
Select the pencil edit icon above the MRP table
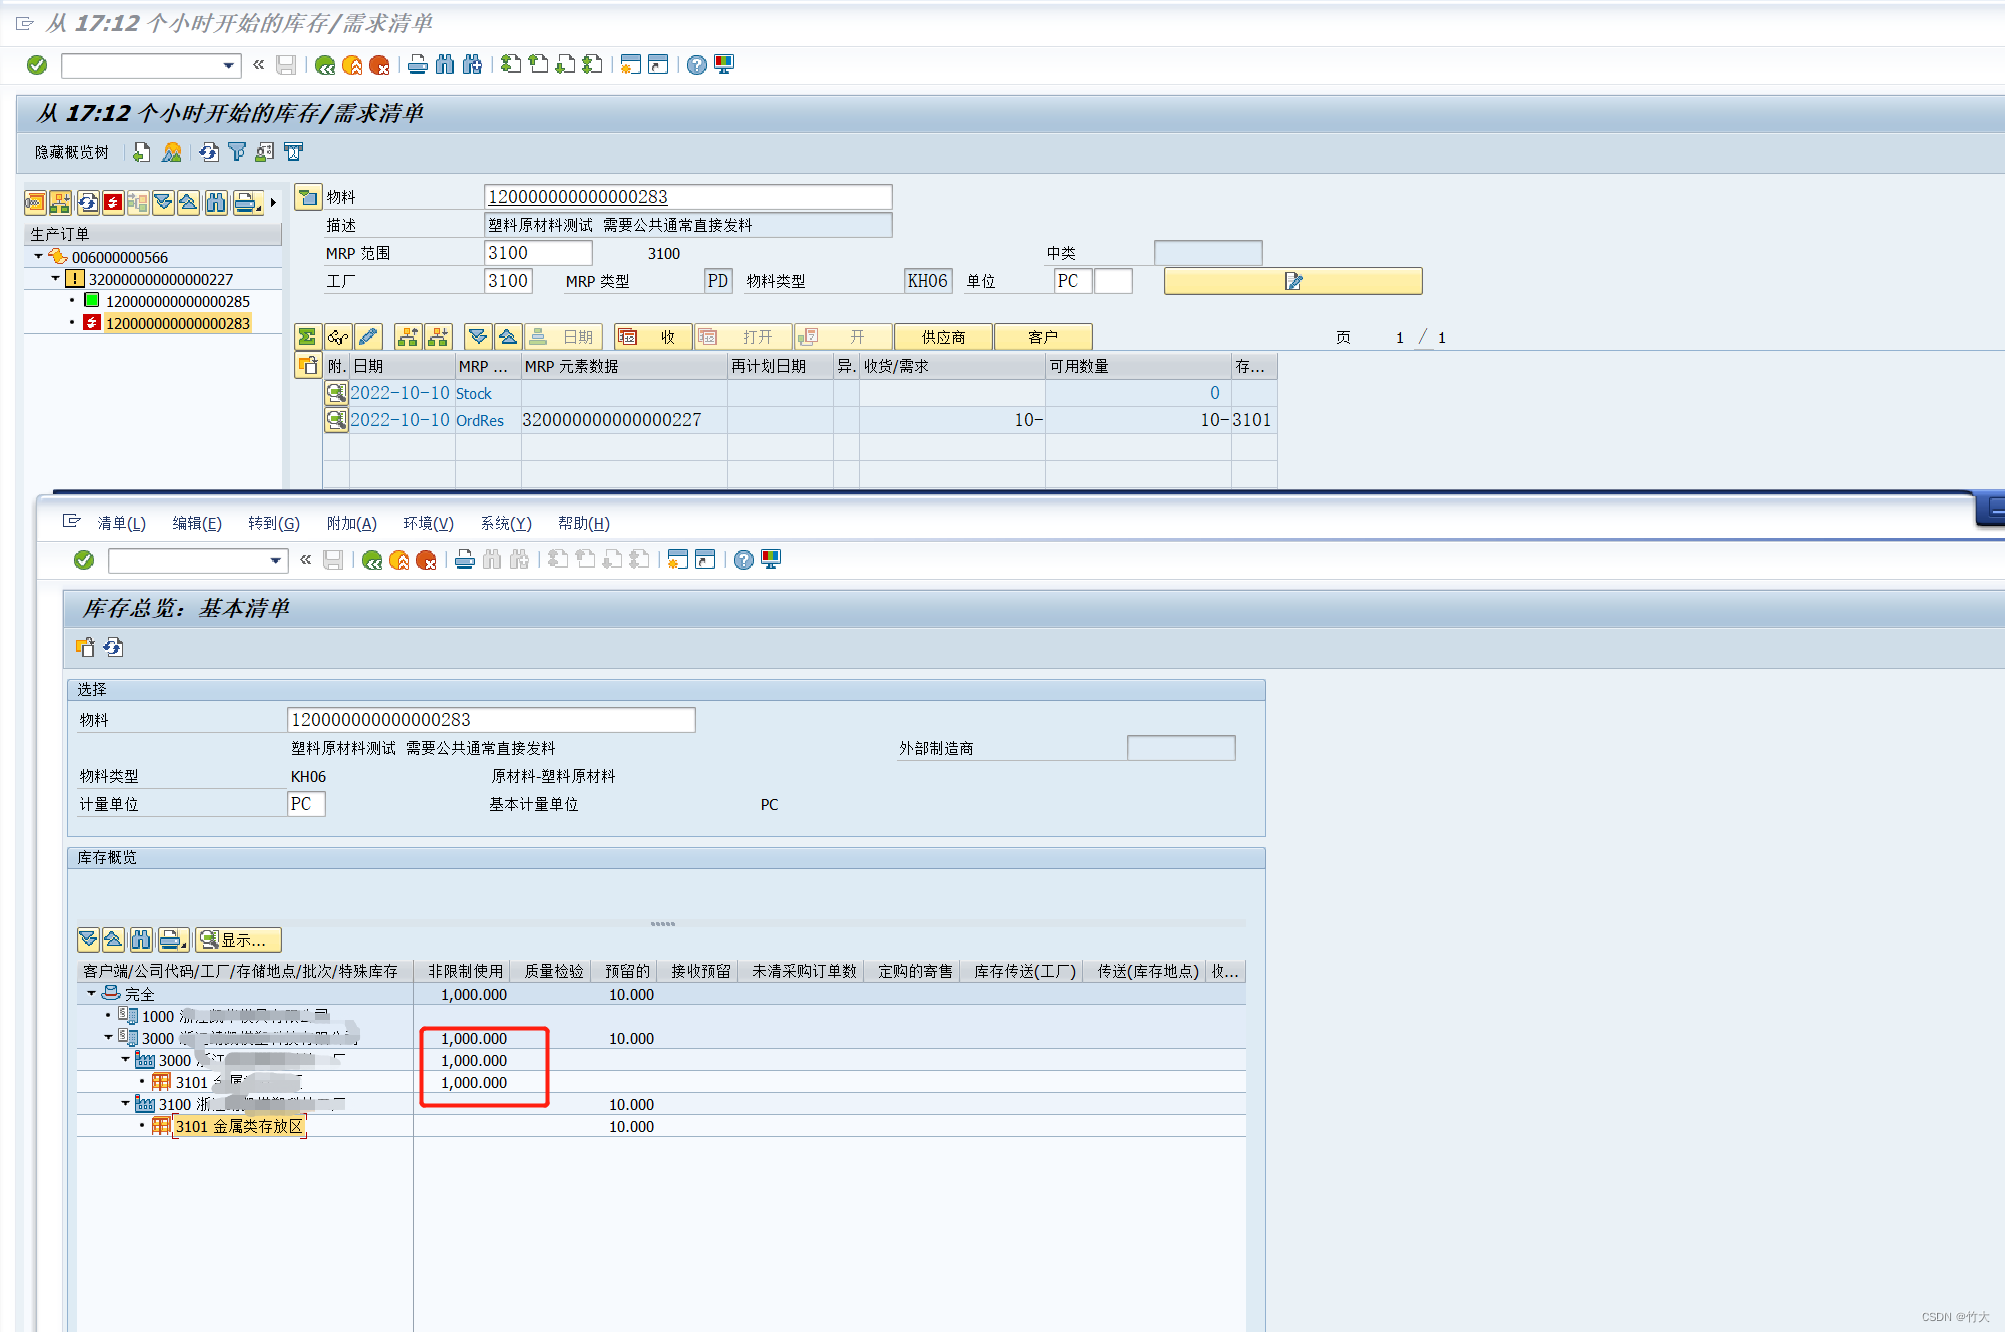(x=368, y=336)
